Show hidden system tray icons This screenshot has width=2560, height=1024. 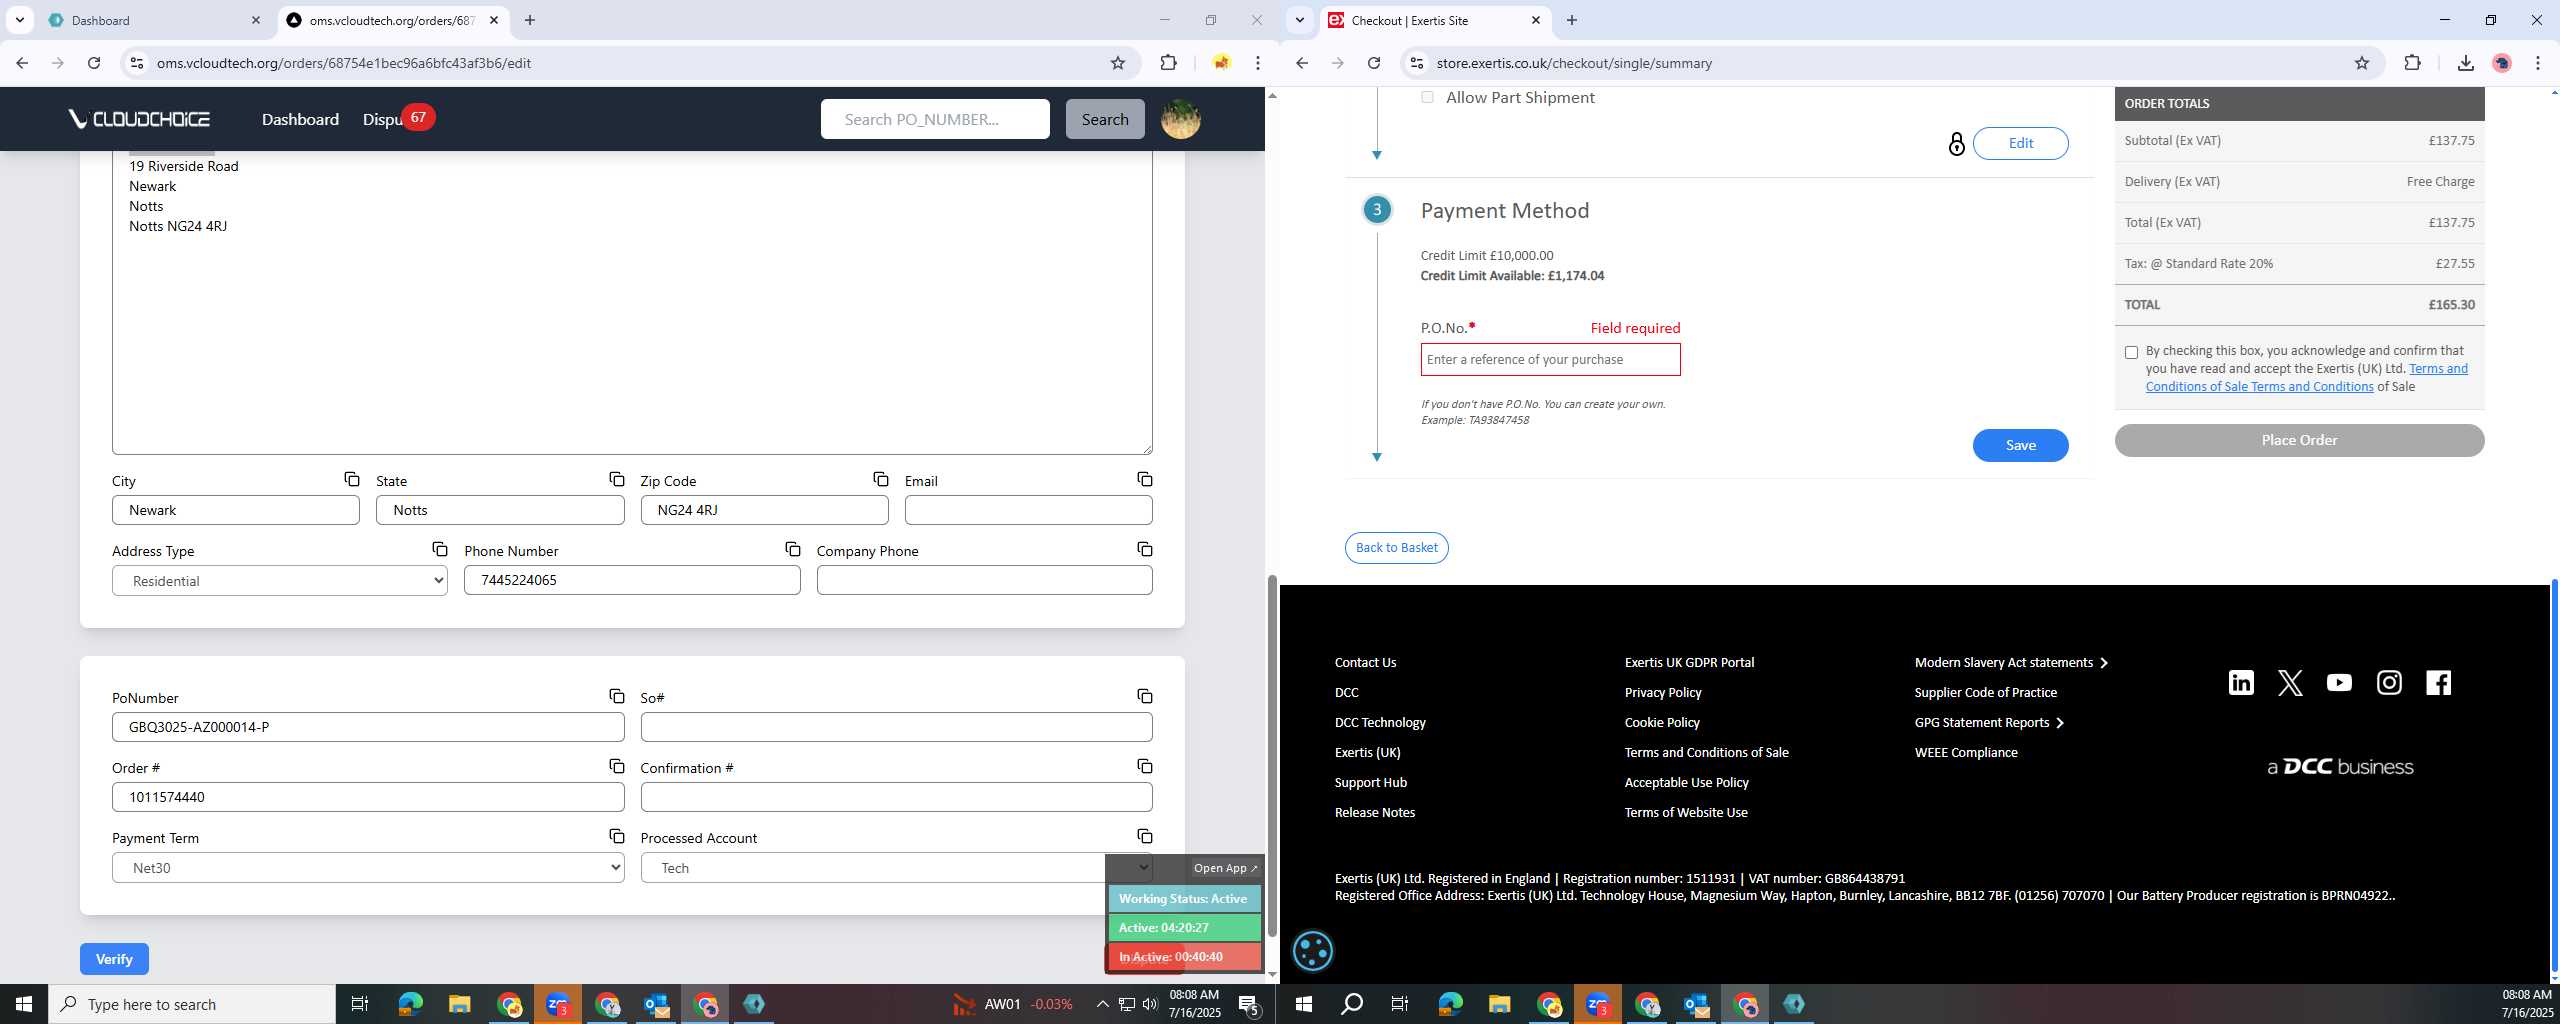tap(1102, 1004)
